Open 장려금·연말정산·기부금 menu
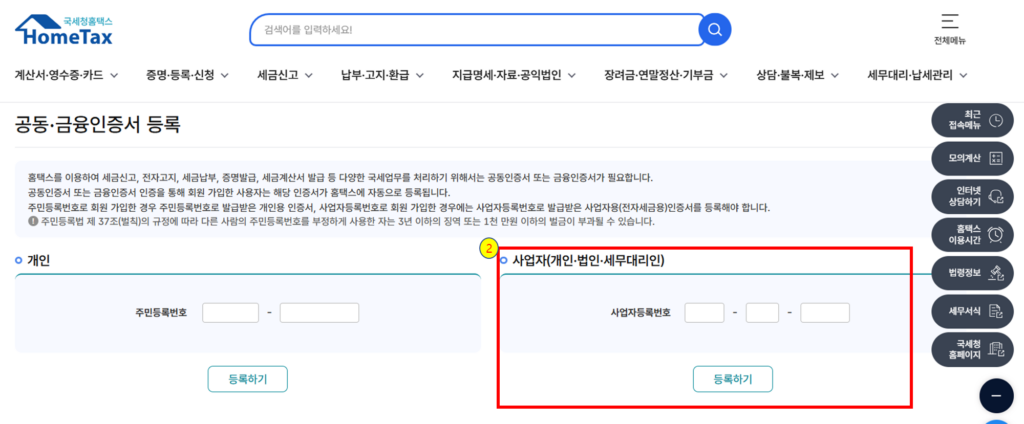The image size is (1024, 424). coord(666,75)
